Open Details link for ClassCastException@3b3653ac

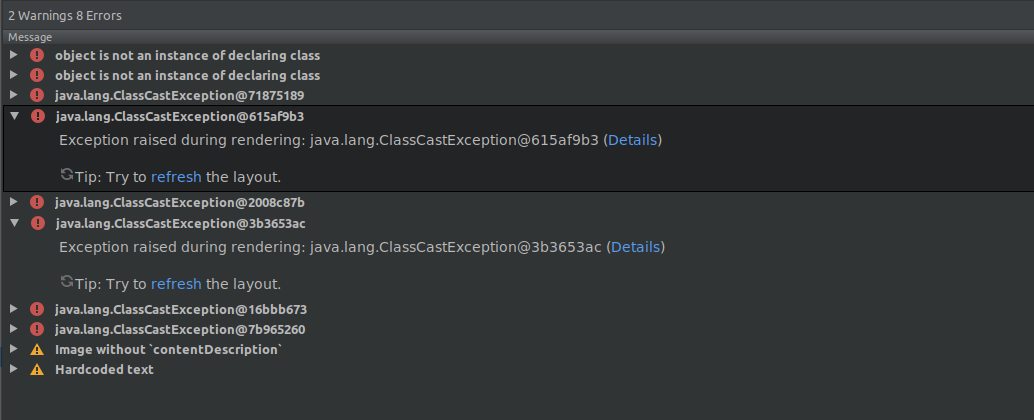coord(636,247)
